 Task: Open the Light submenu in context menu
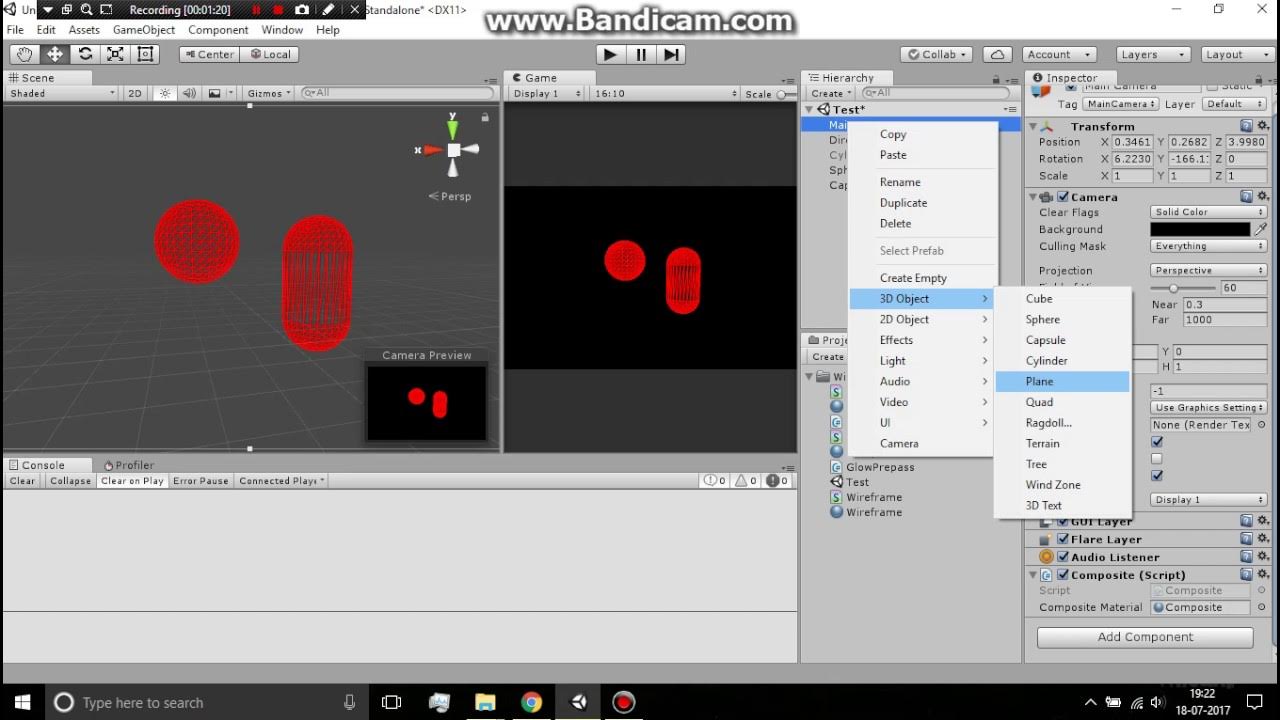pos(923,360)
